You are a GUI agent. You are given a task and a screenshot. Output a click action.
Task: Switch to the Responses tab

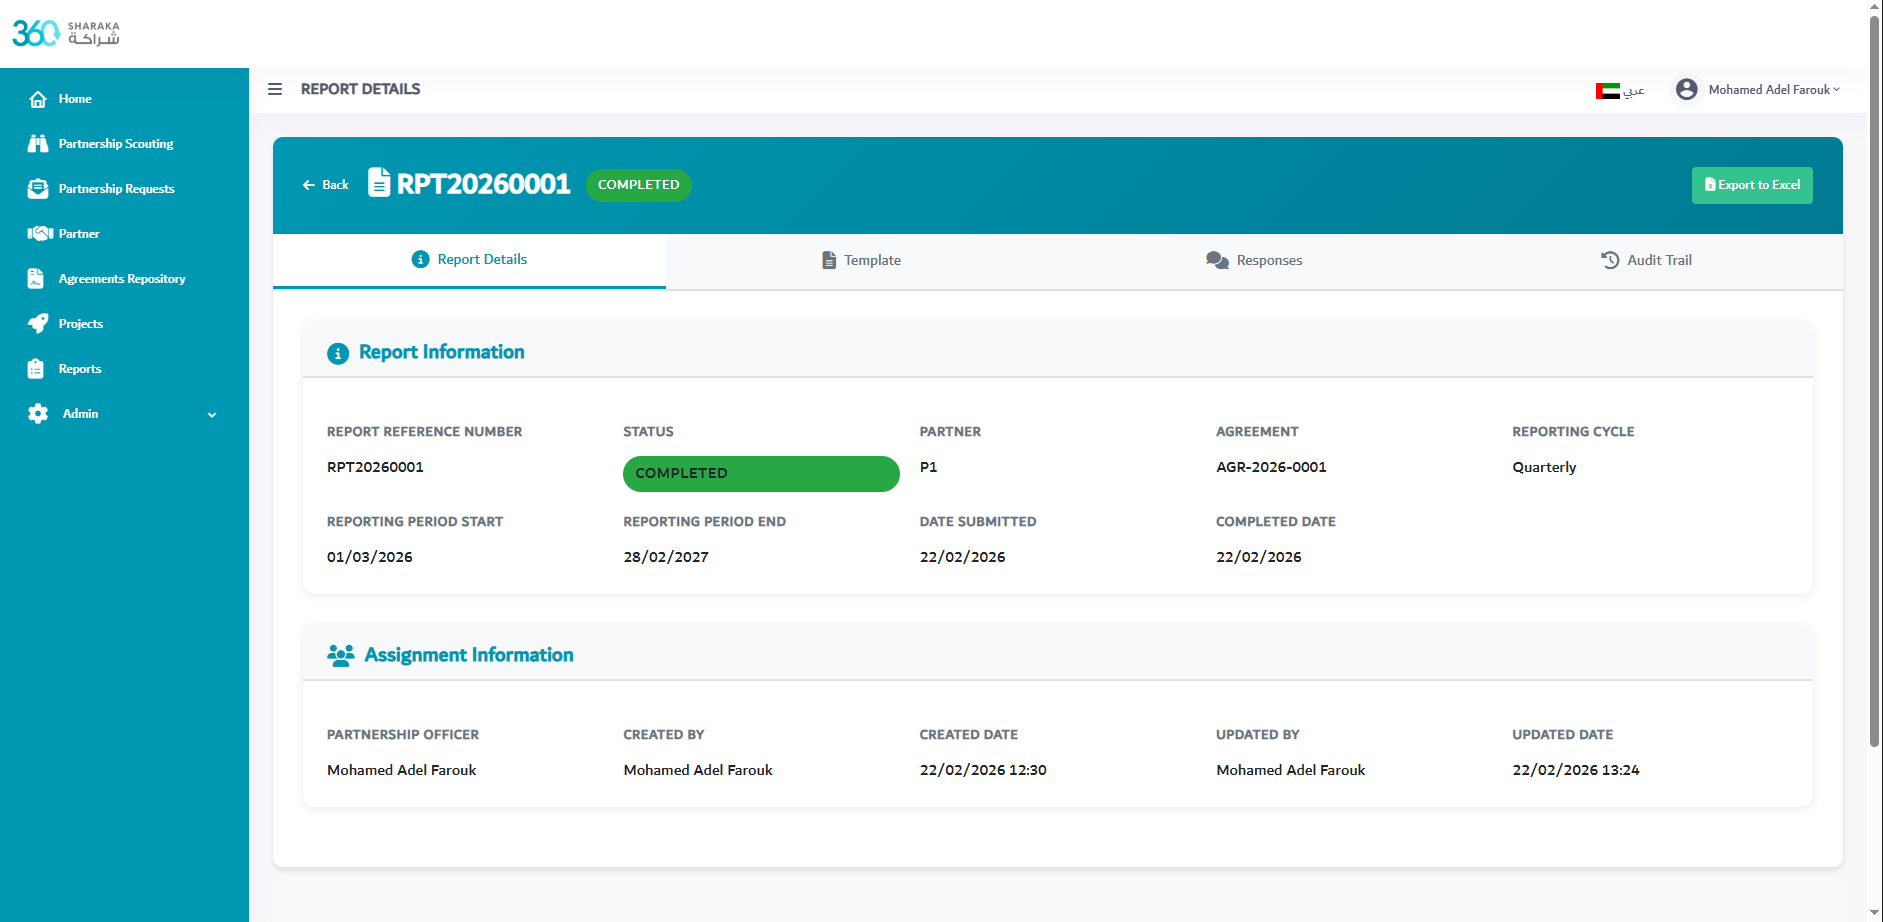[x=1254, y=260]
